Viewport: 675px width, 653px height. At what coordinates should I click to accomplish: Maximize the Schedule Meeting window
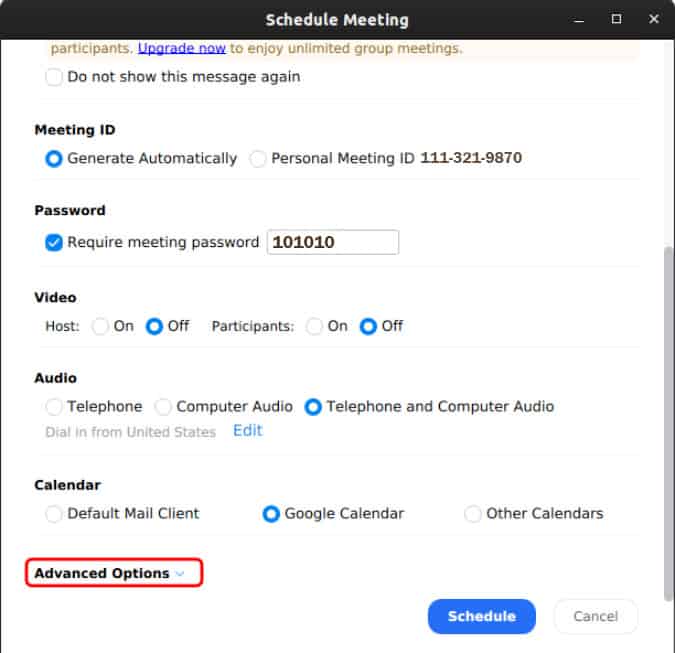pyautogui.click(x=616, y=19)
